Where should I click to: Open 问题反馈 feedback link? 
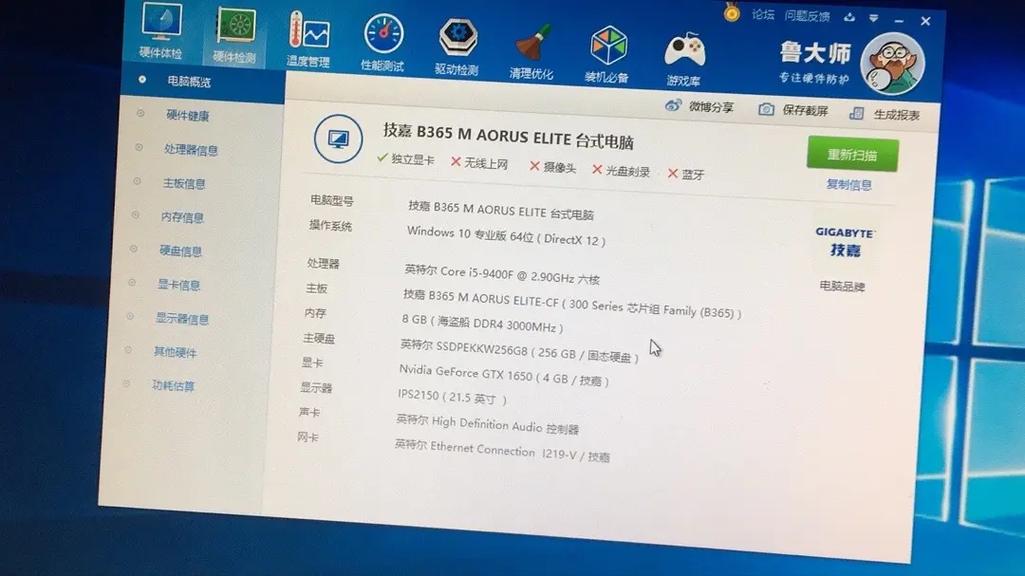[x=807, y=16]
